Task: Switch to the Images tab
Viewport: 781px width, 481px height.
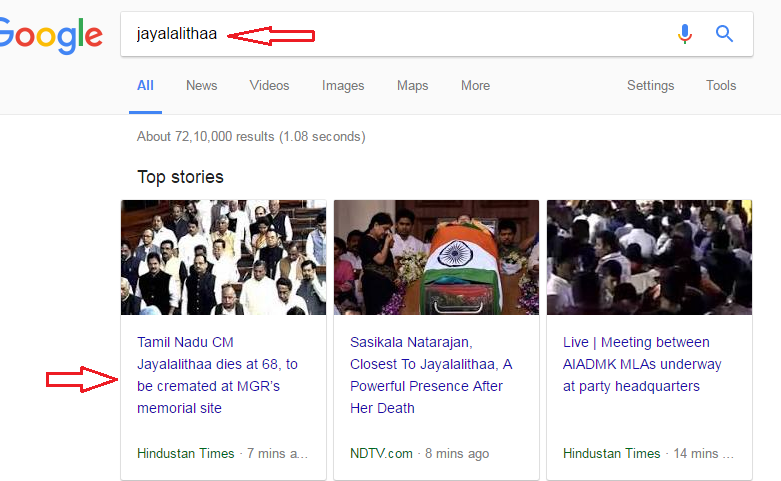Action: click(343, 86)
